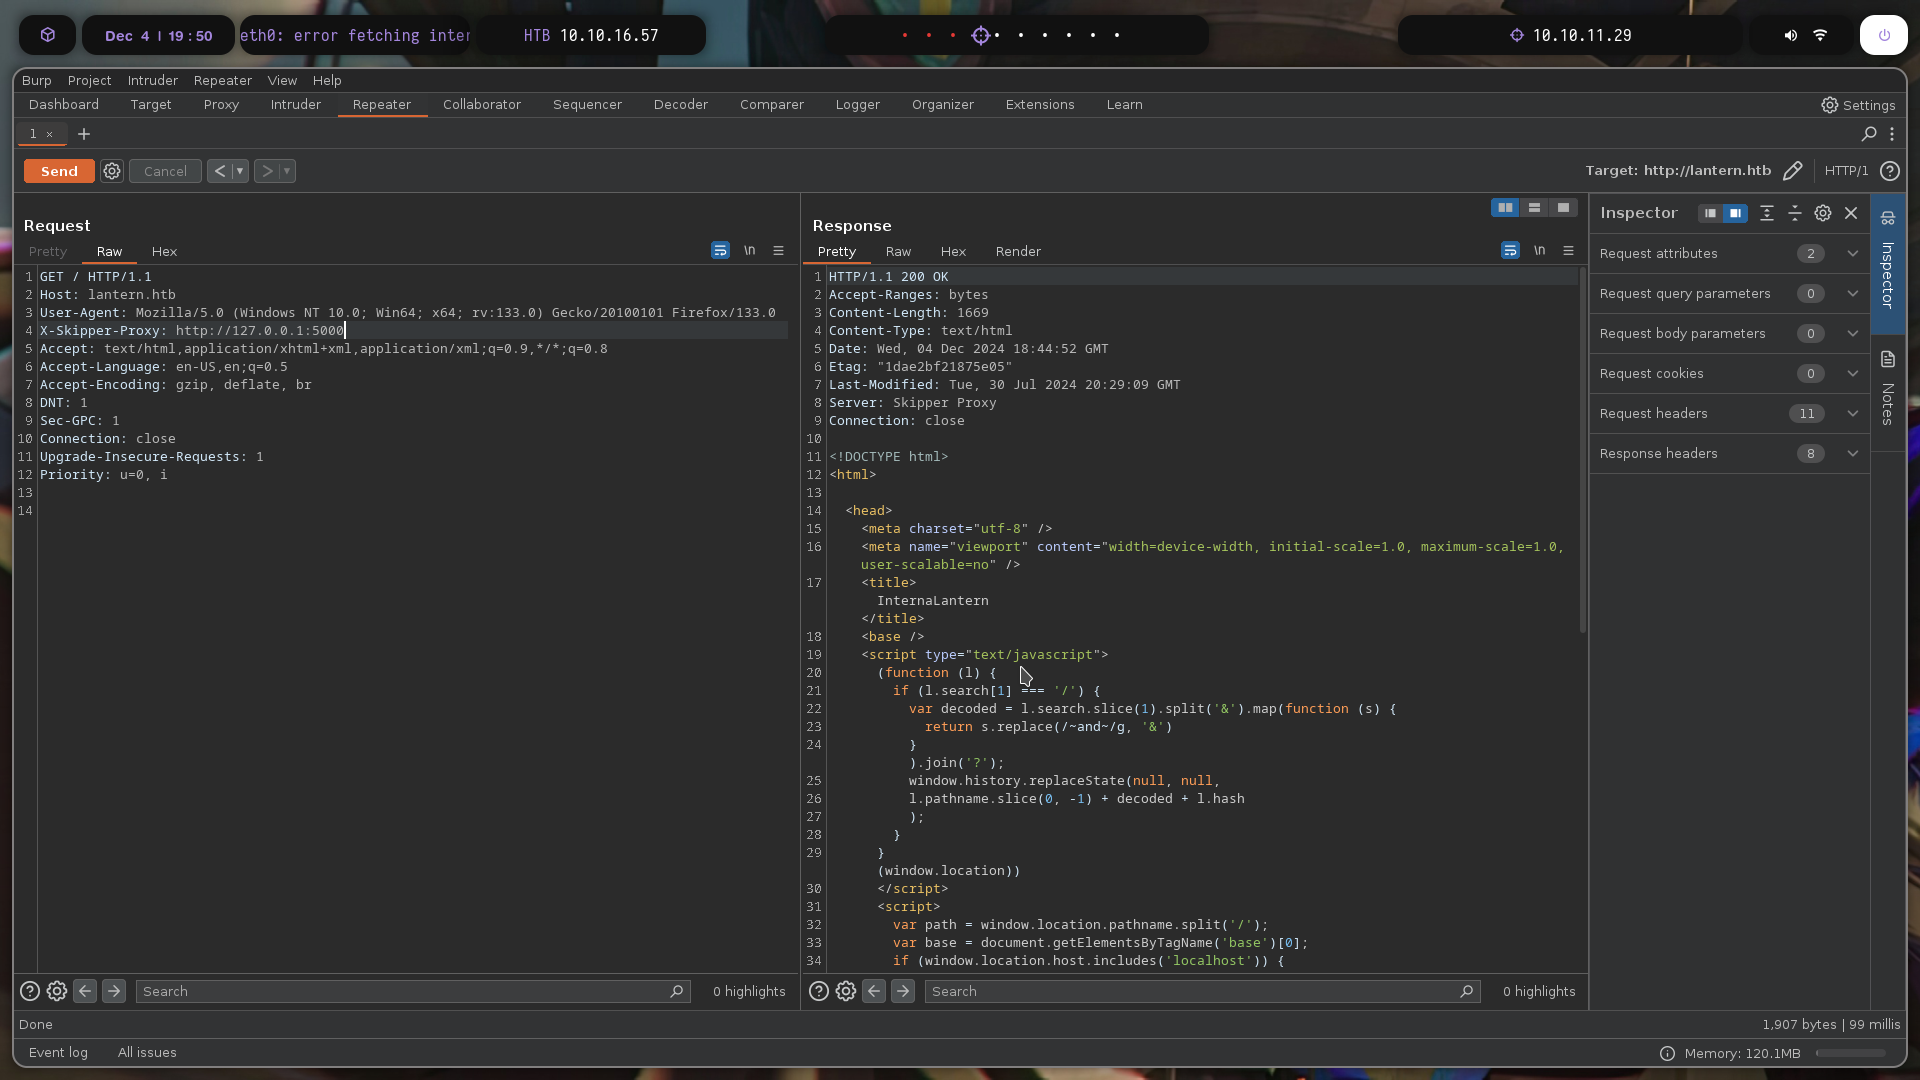Open All issues in status bar
1920x1080 pixels.
click(x=147, y=1052)
